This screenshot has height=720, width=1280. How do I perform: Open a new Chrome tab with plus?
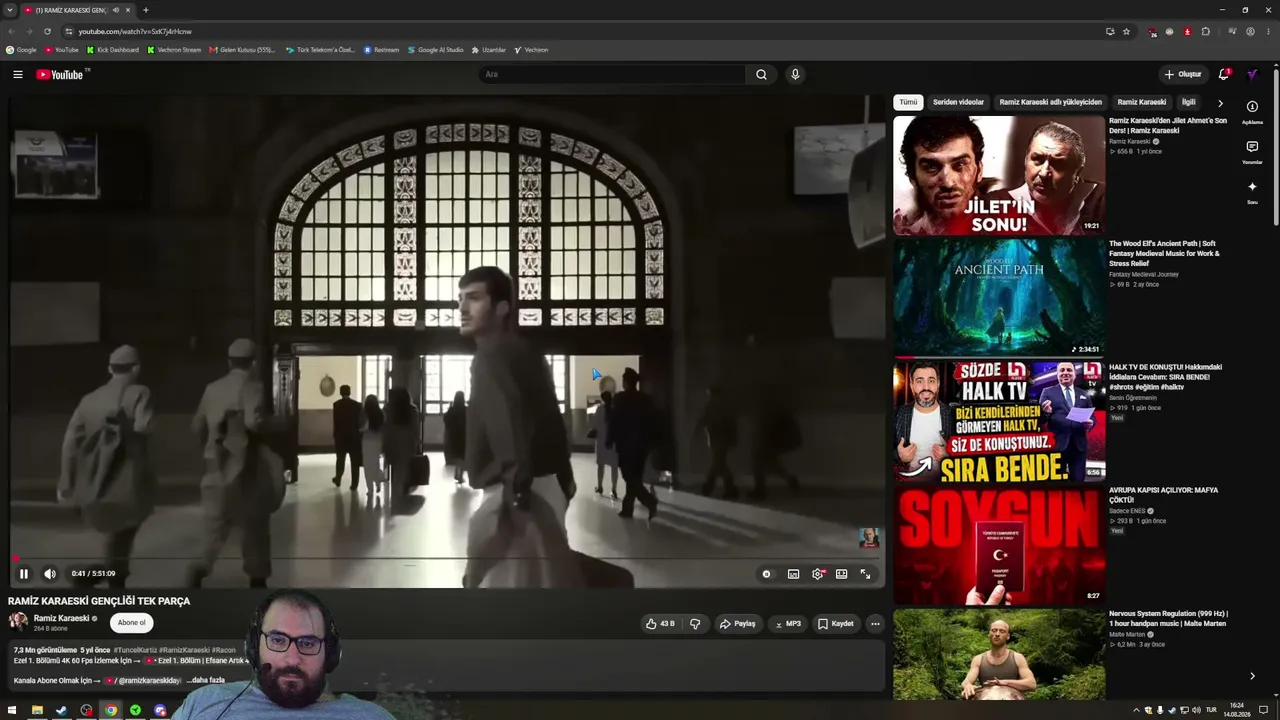coord(145,10)
